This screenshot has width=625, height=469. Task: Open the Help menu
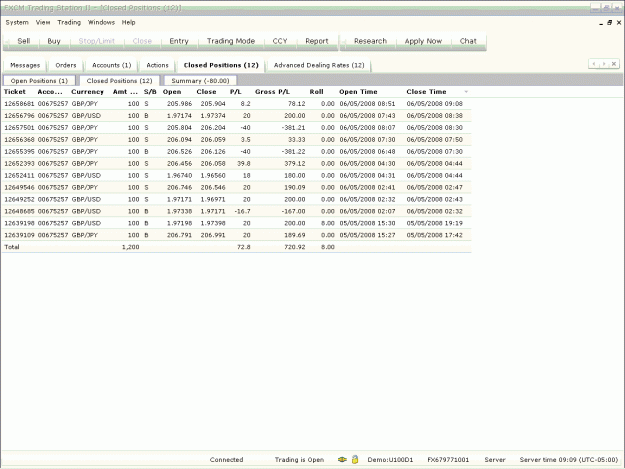128,22
